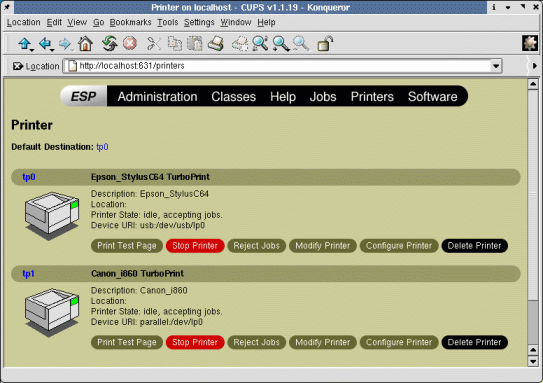Click the scrollbar up arrow at top
This screenshot has height=383, width=543.
(533, 84)
